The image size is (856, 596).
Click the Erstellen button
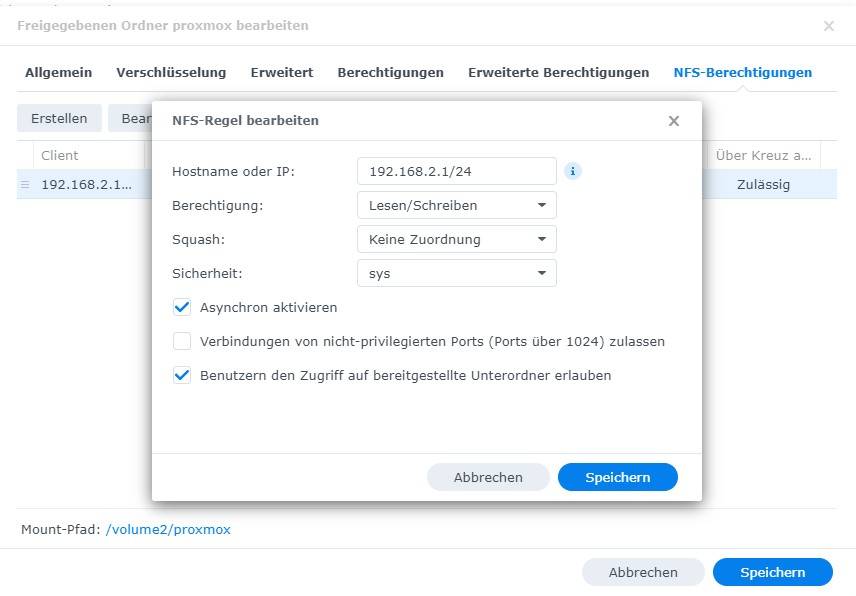point(59,118)
